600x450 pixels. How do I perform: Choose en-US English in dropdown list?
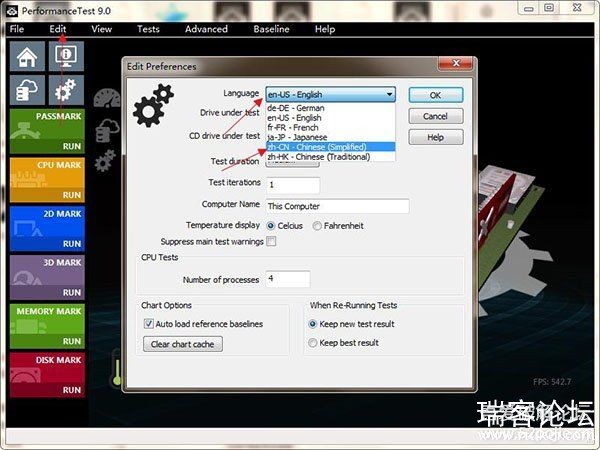(x=331, y=118)
